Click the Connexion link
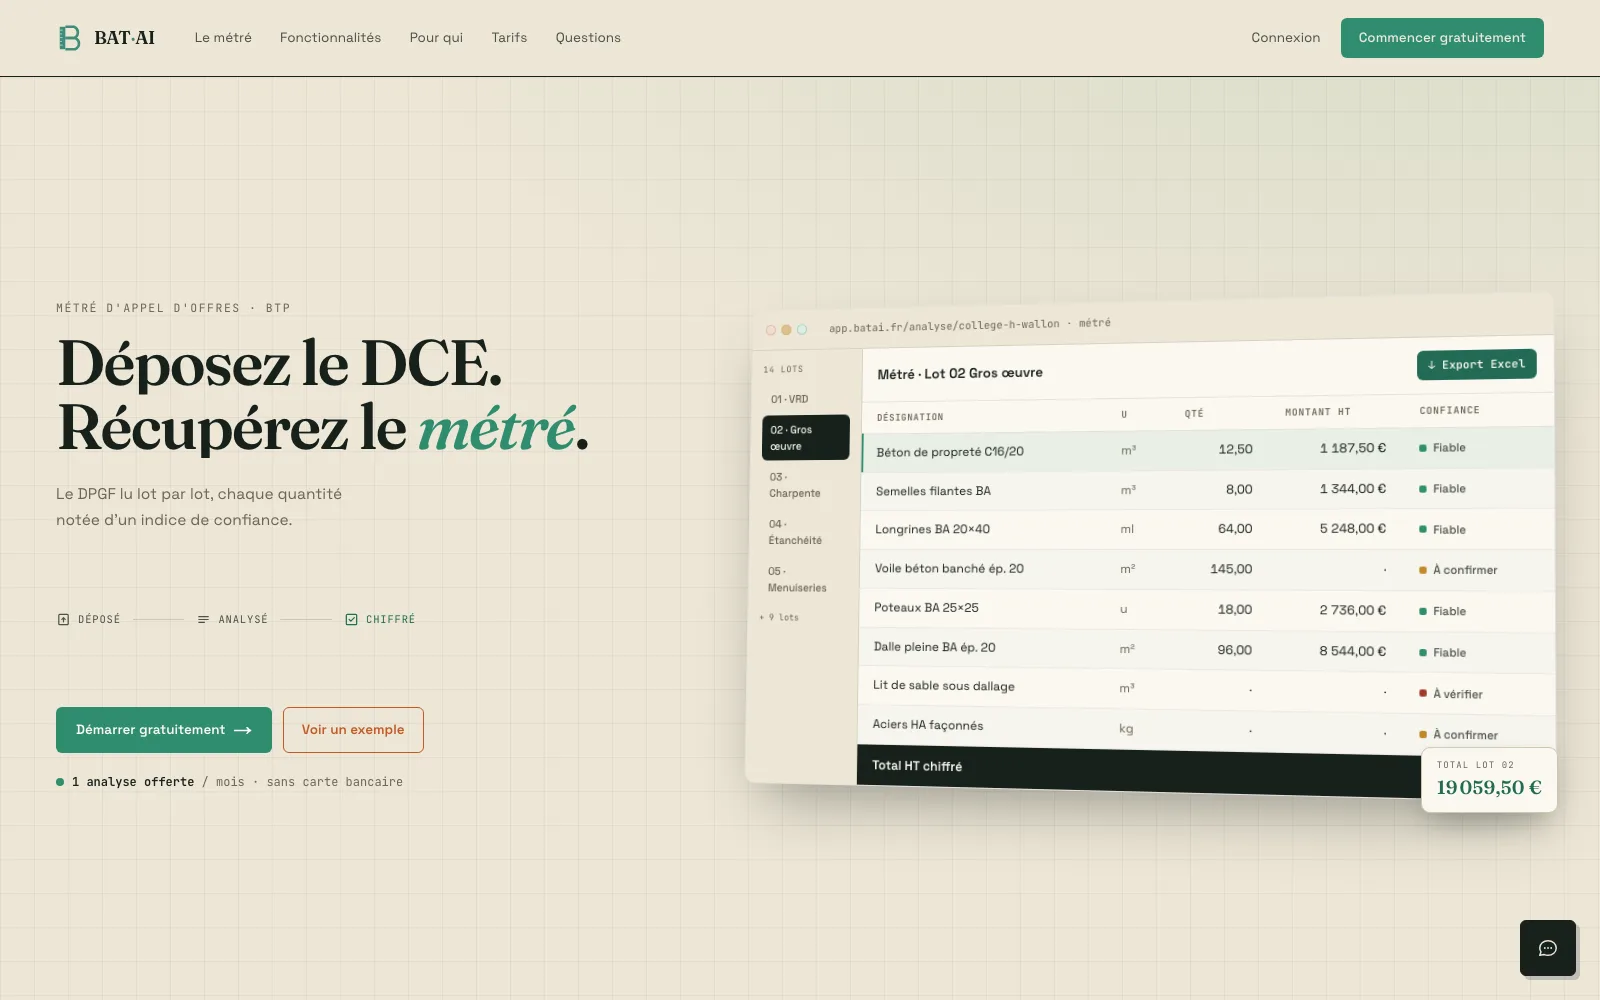 (x=1285, y=38)
